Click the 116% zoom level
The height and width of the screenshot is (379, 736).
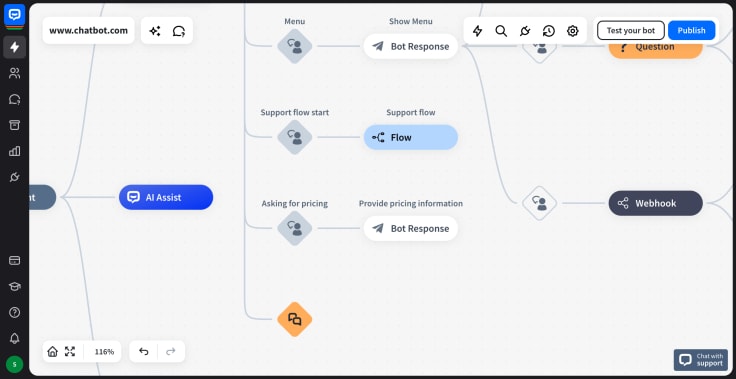pos(104,351)
